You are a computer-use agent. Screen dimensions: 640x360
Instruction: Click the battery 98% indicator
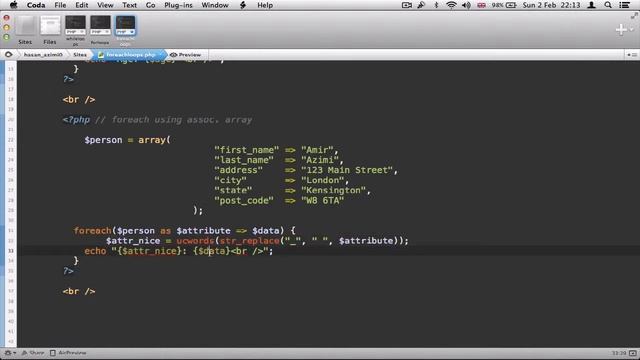(504, 5)
